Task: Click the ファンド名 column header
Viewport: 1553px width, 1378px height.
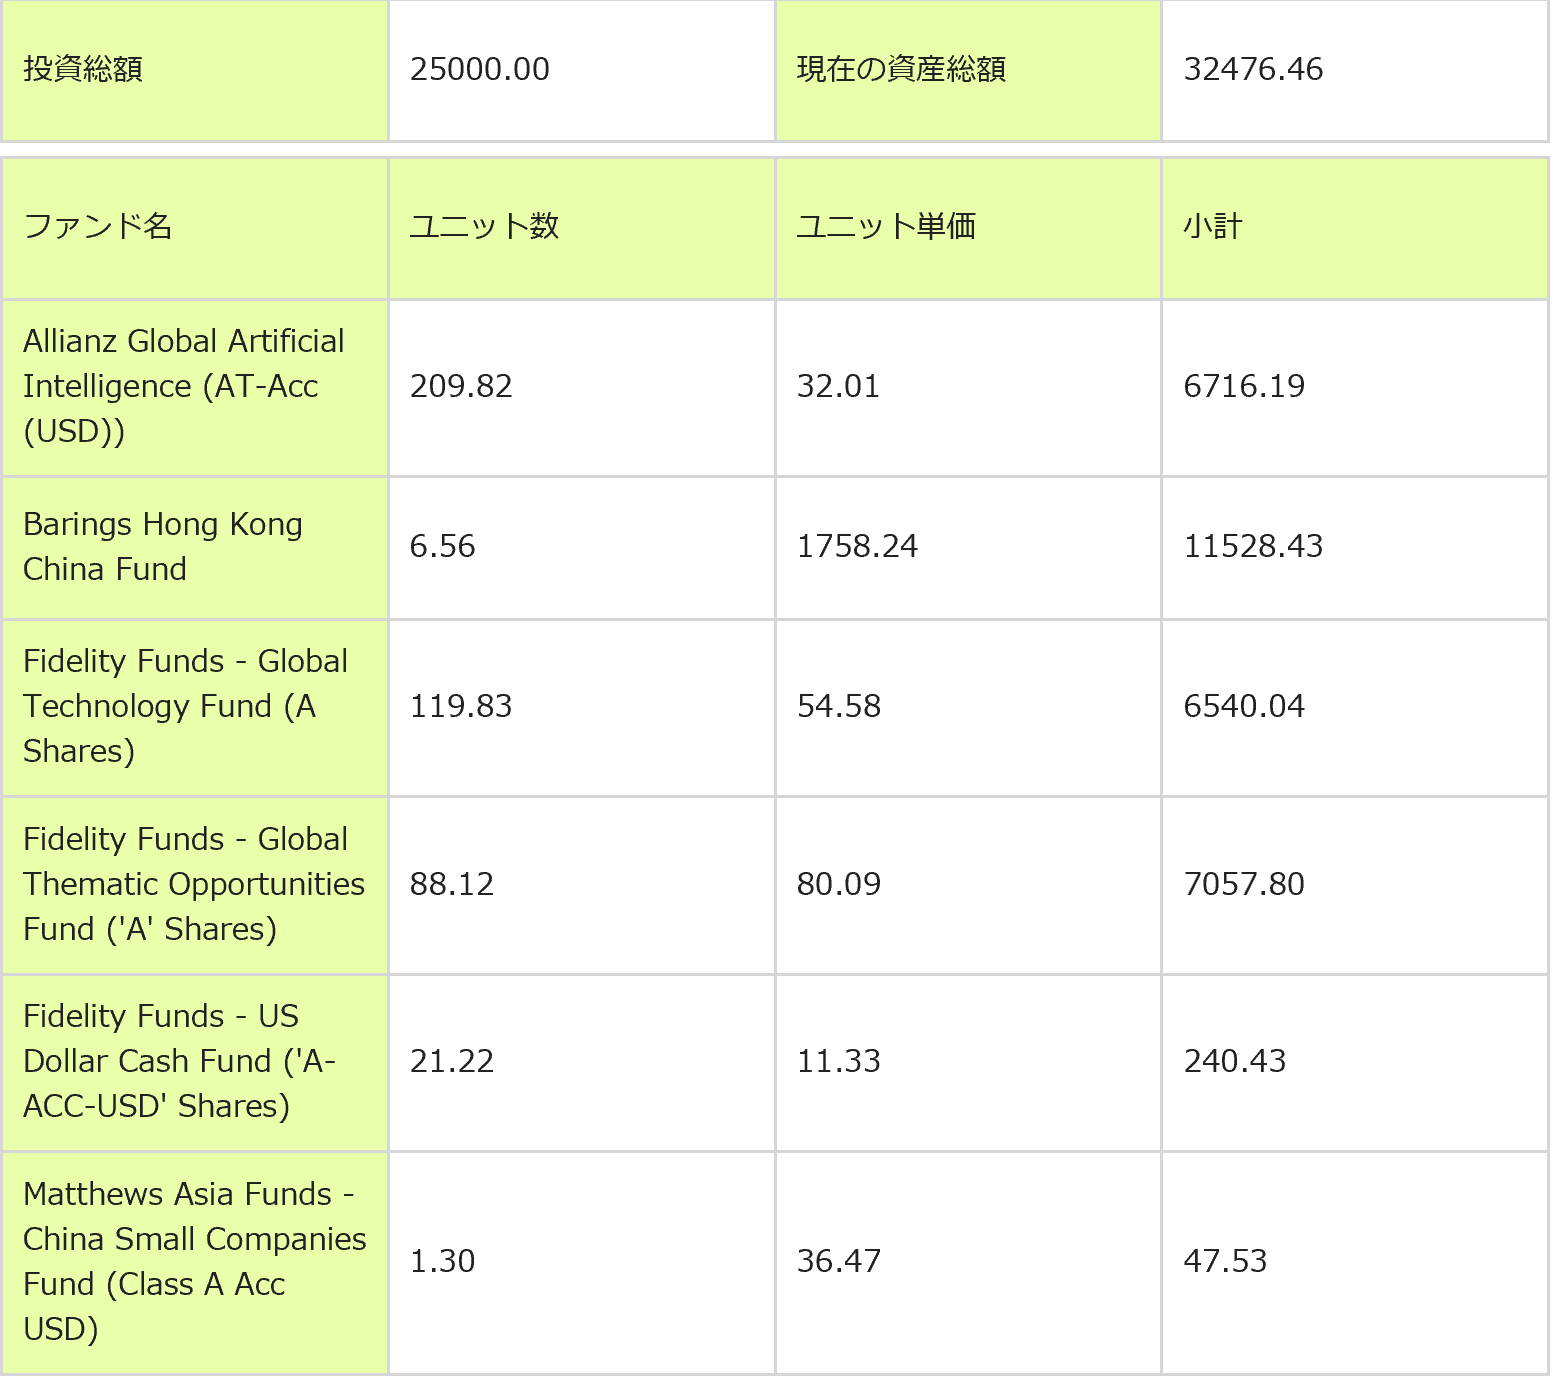Action: point(97,226)
